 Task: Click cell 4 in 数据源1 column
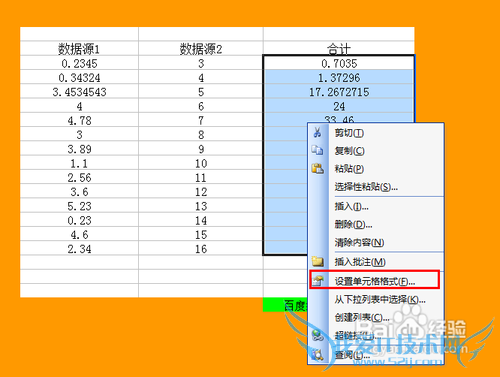[x=79, y=106]
